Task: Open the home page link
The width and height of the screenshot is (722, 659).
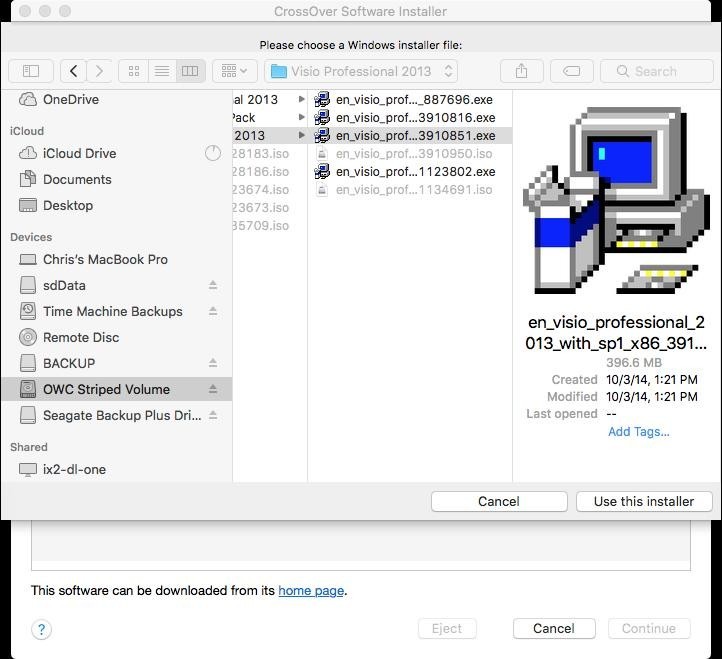Action: (x=311, y=591)
